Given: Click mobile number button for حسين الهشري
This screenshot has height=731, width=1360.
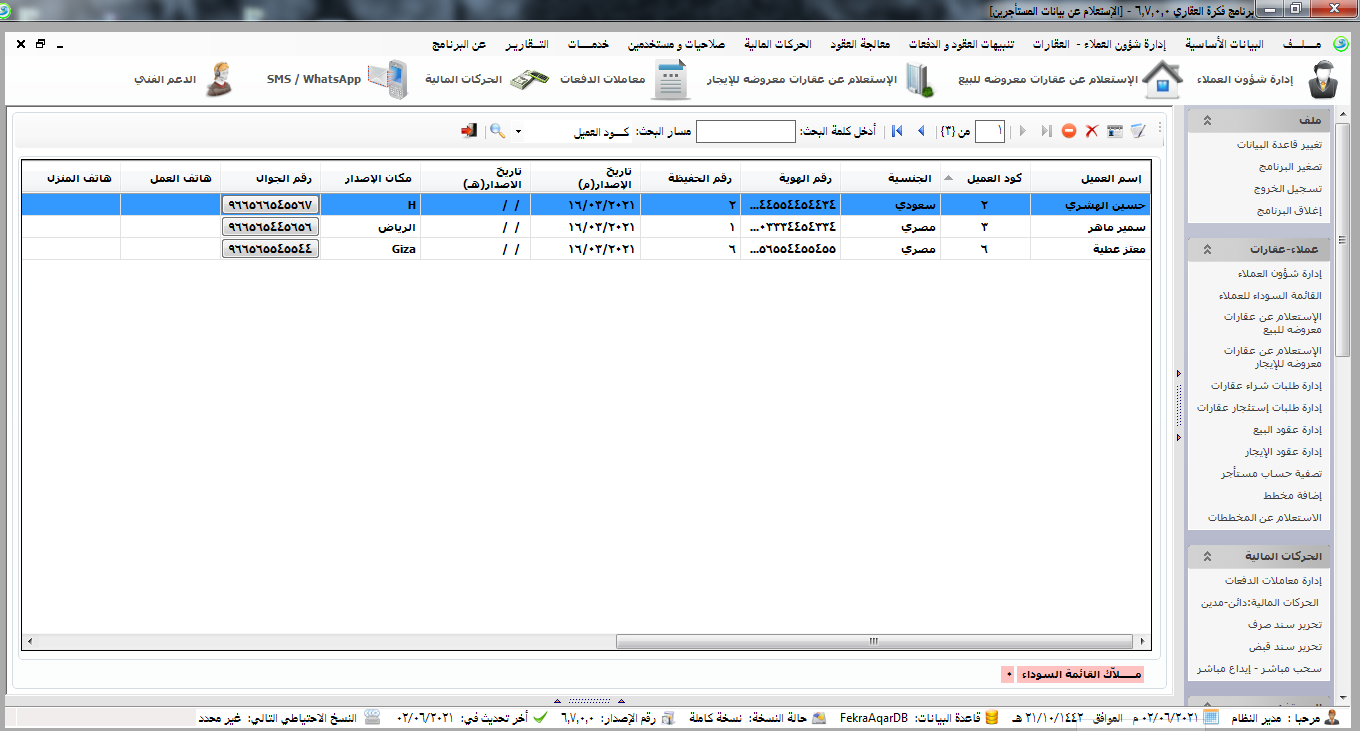Looking at the screenshot, I should pos(270,204).
